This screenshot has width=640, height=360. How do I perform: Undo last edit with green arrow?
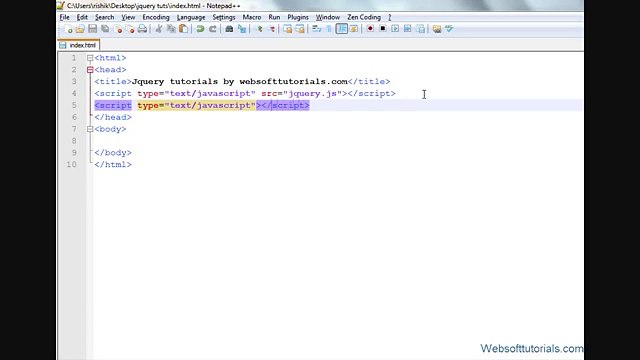[200, 29]
